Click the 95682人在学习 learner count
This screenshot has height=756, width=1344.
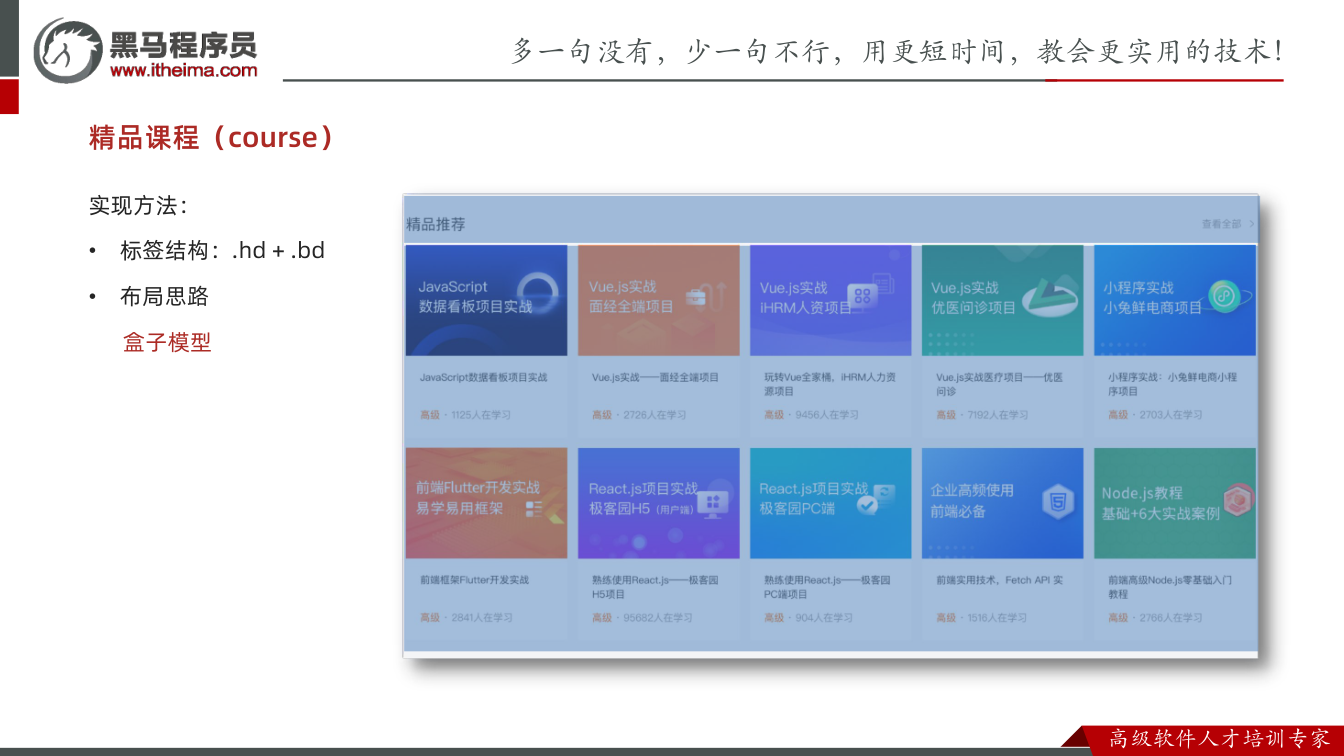pos(658,617)
